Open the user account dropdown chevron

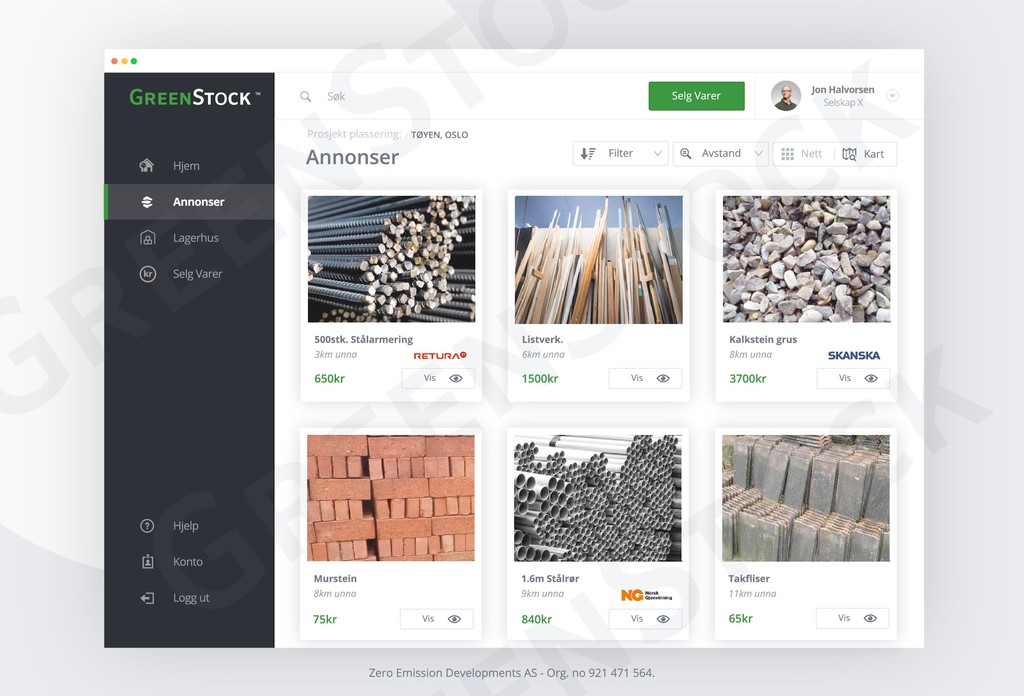click(x=892, y=96)
